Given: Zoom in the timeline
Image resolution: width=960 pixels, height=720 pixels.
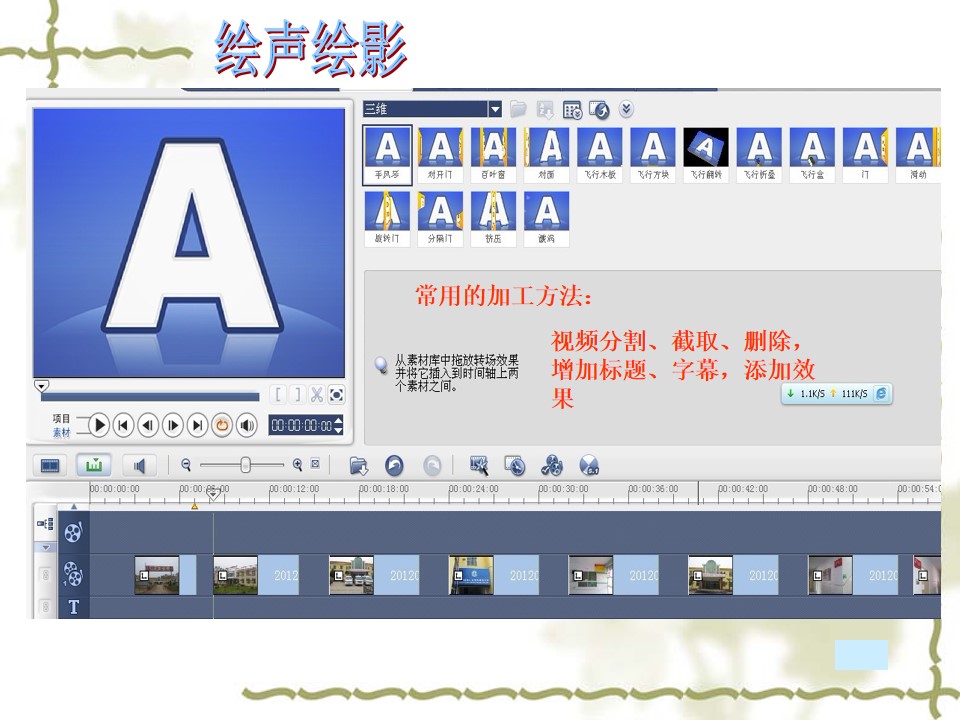Looking at the screenshot, I should [x=298, y=465].
